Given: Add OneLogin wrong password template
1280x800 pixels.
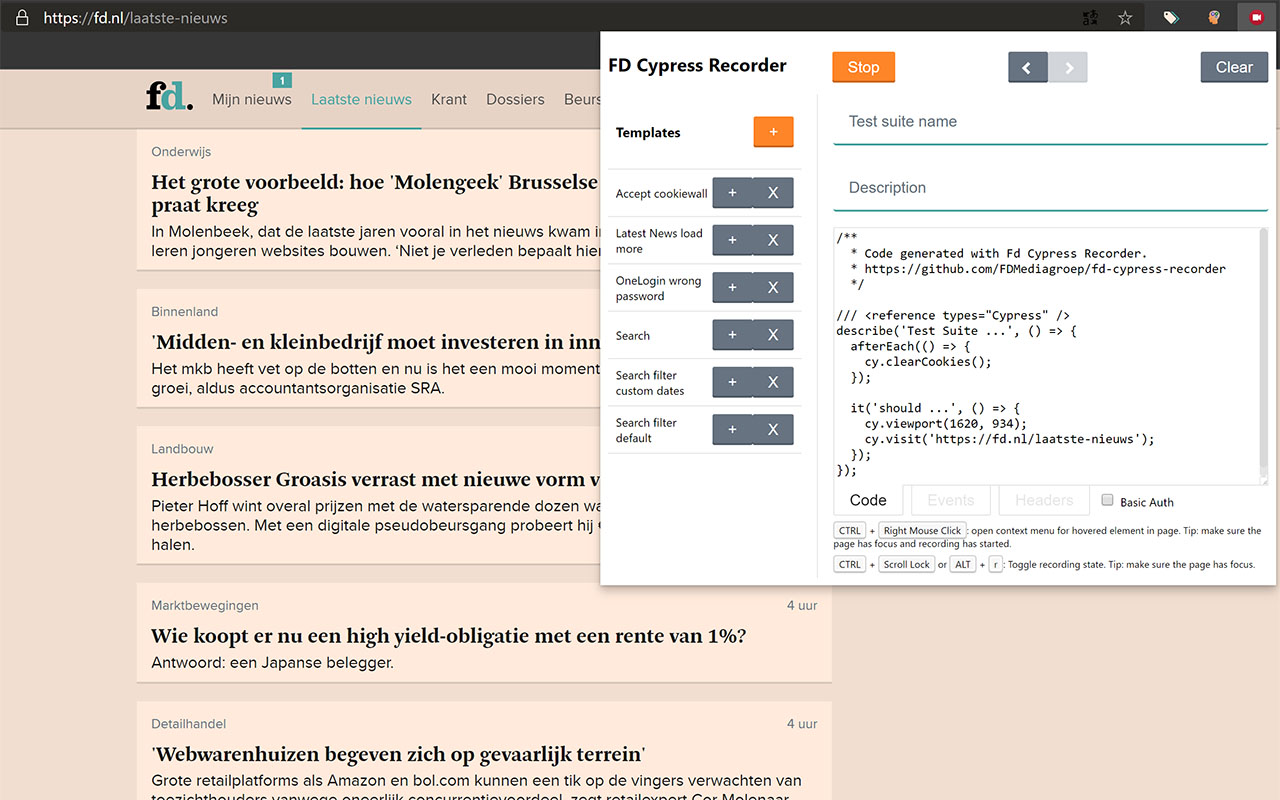Looking at the screenshot, I should tap(732, 288).
